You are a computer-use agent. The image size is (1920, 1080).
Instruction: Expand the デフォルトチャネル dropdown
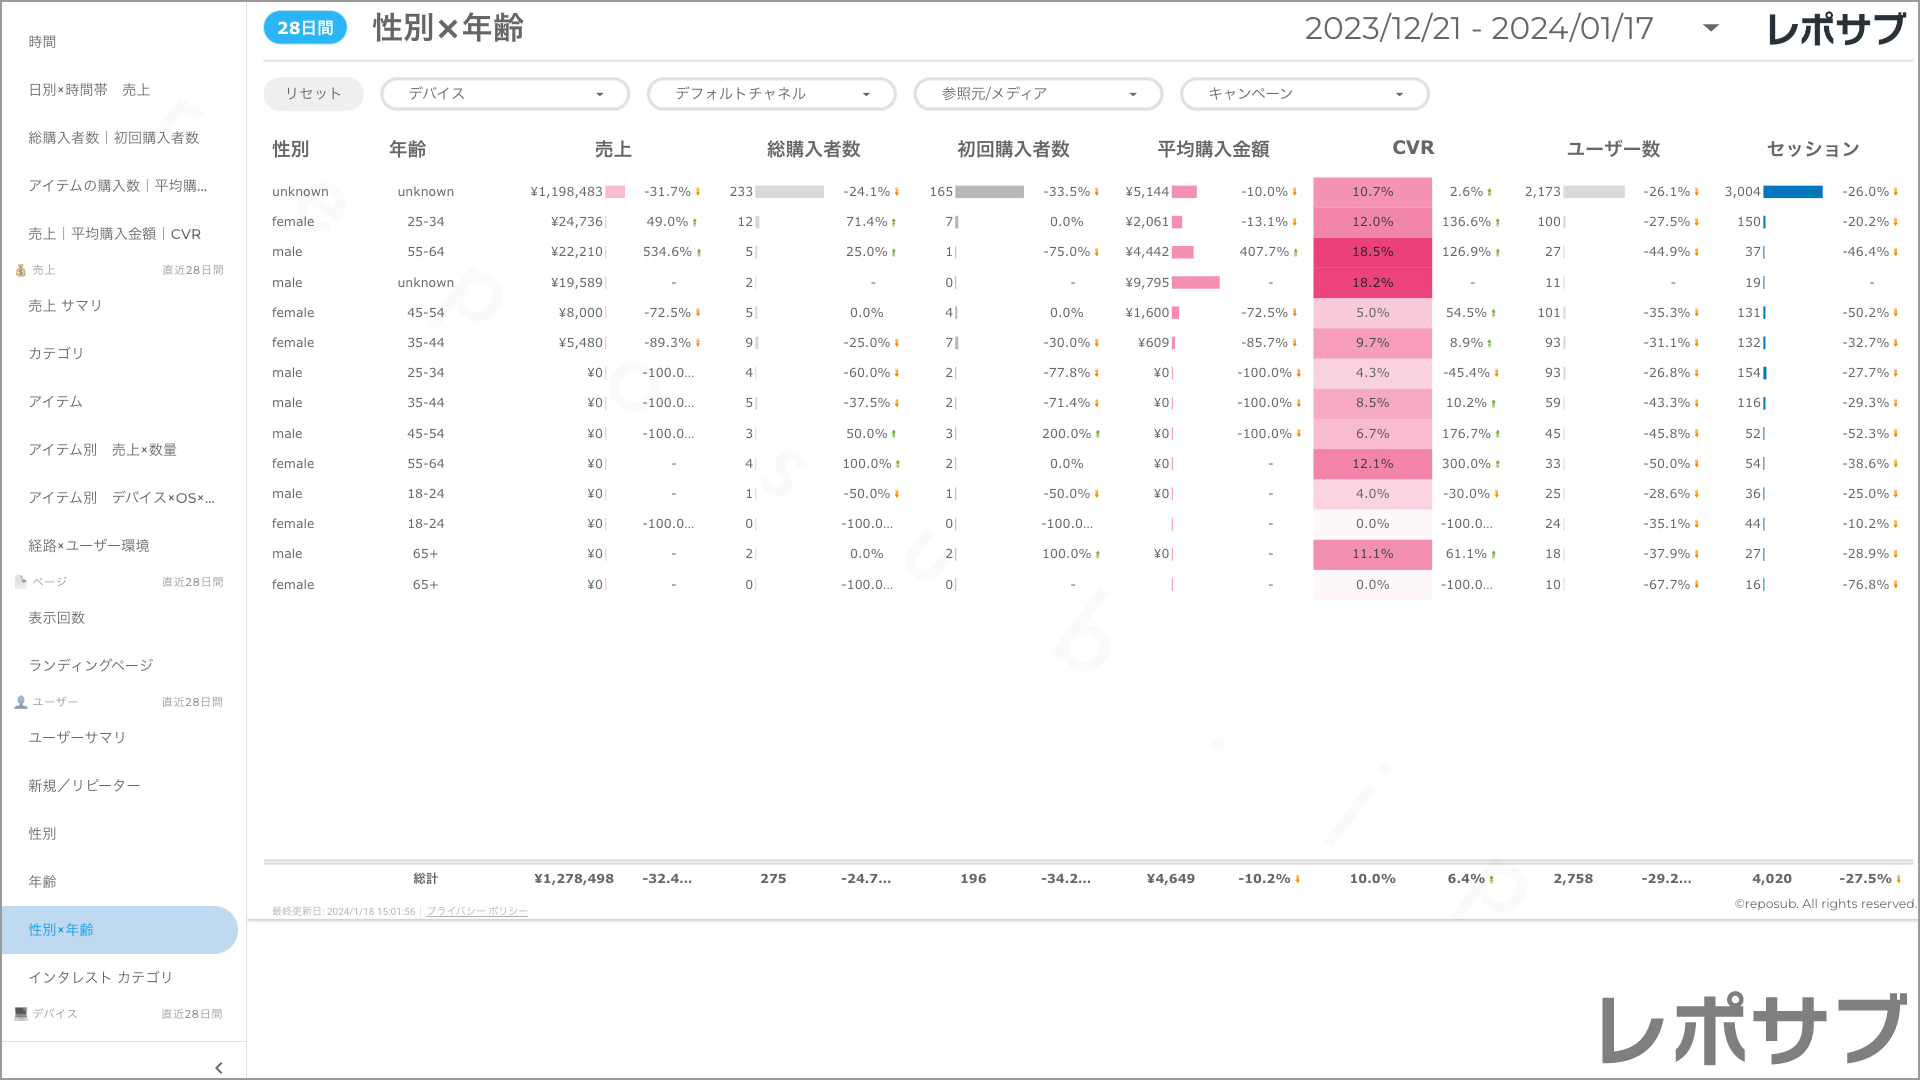click(771, 94)
